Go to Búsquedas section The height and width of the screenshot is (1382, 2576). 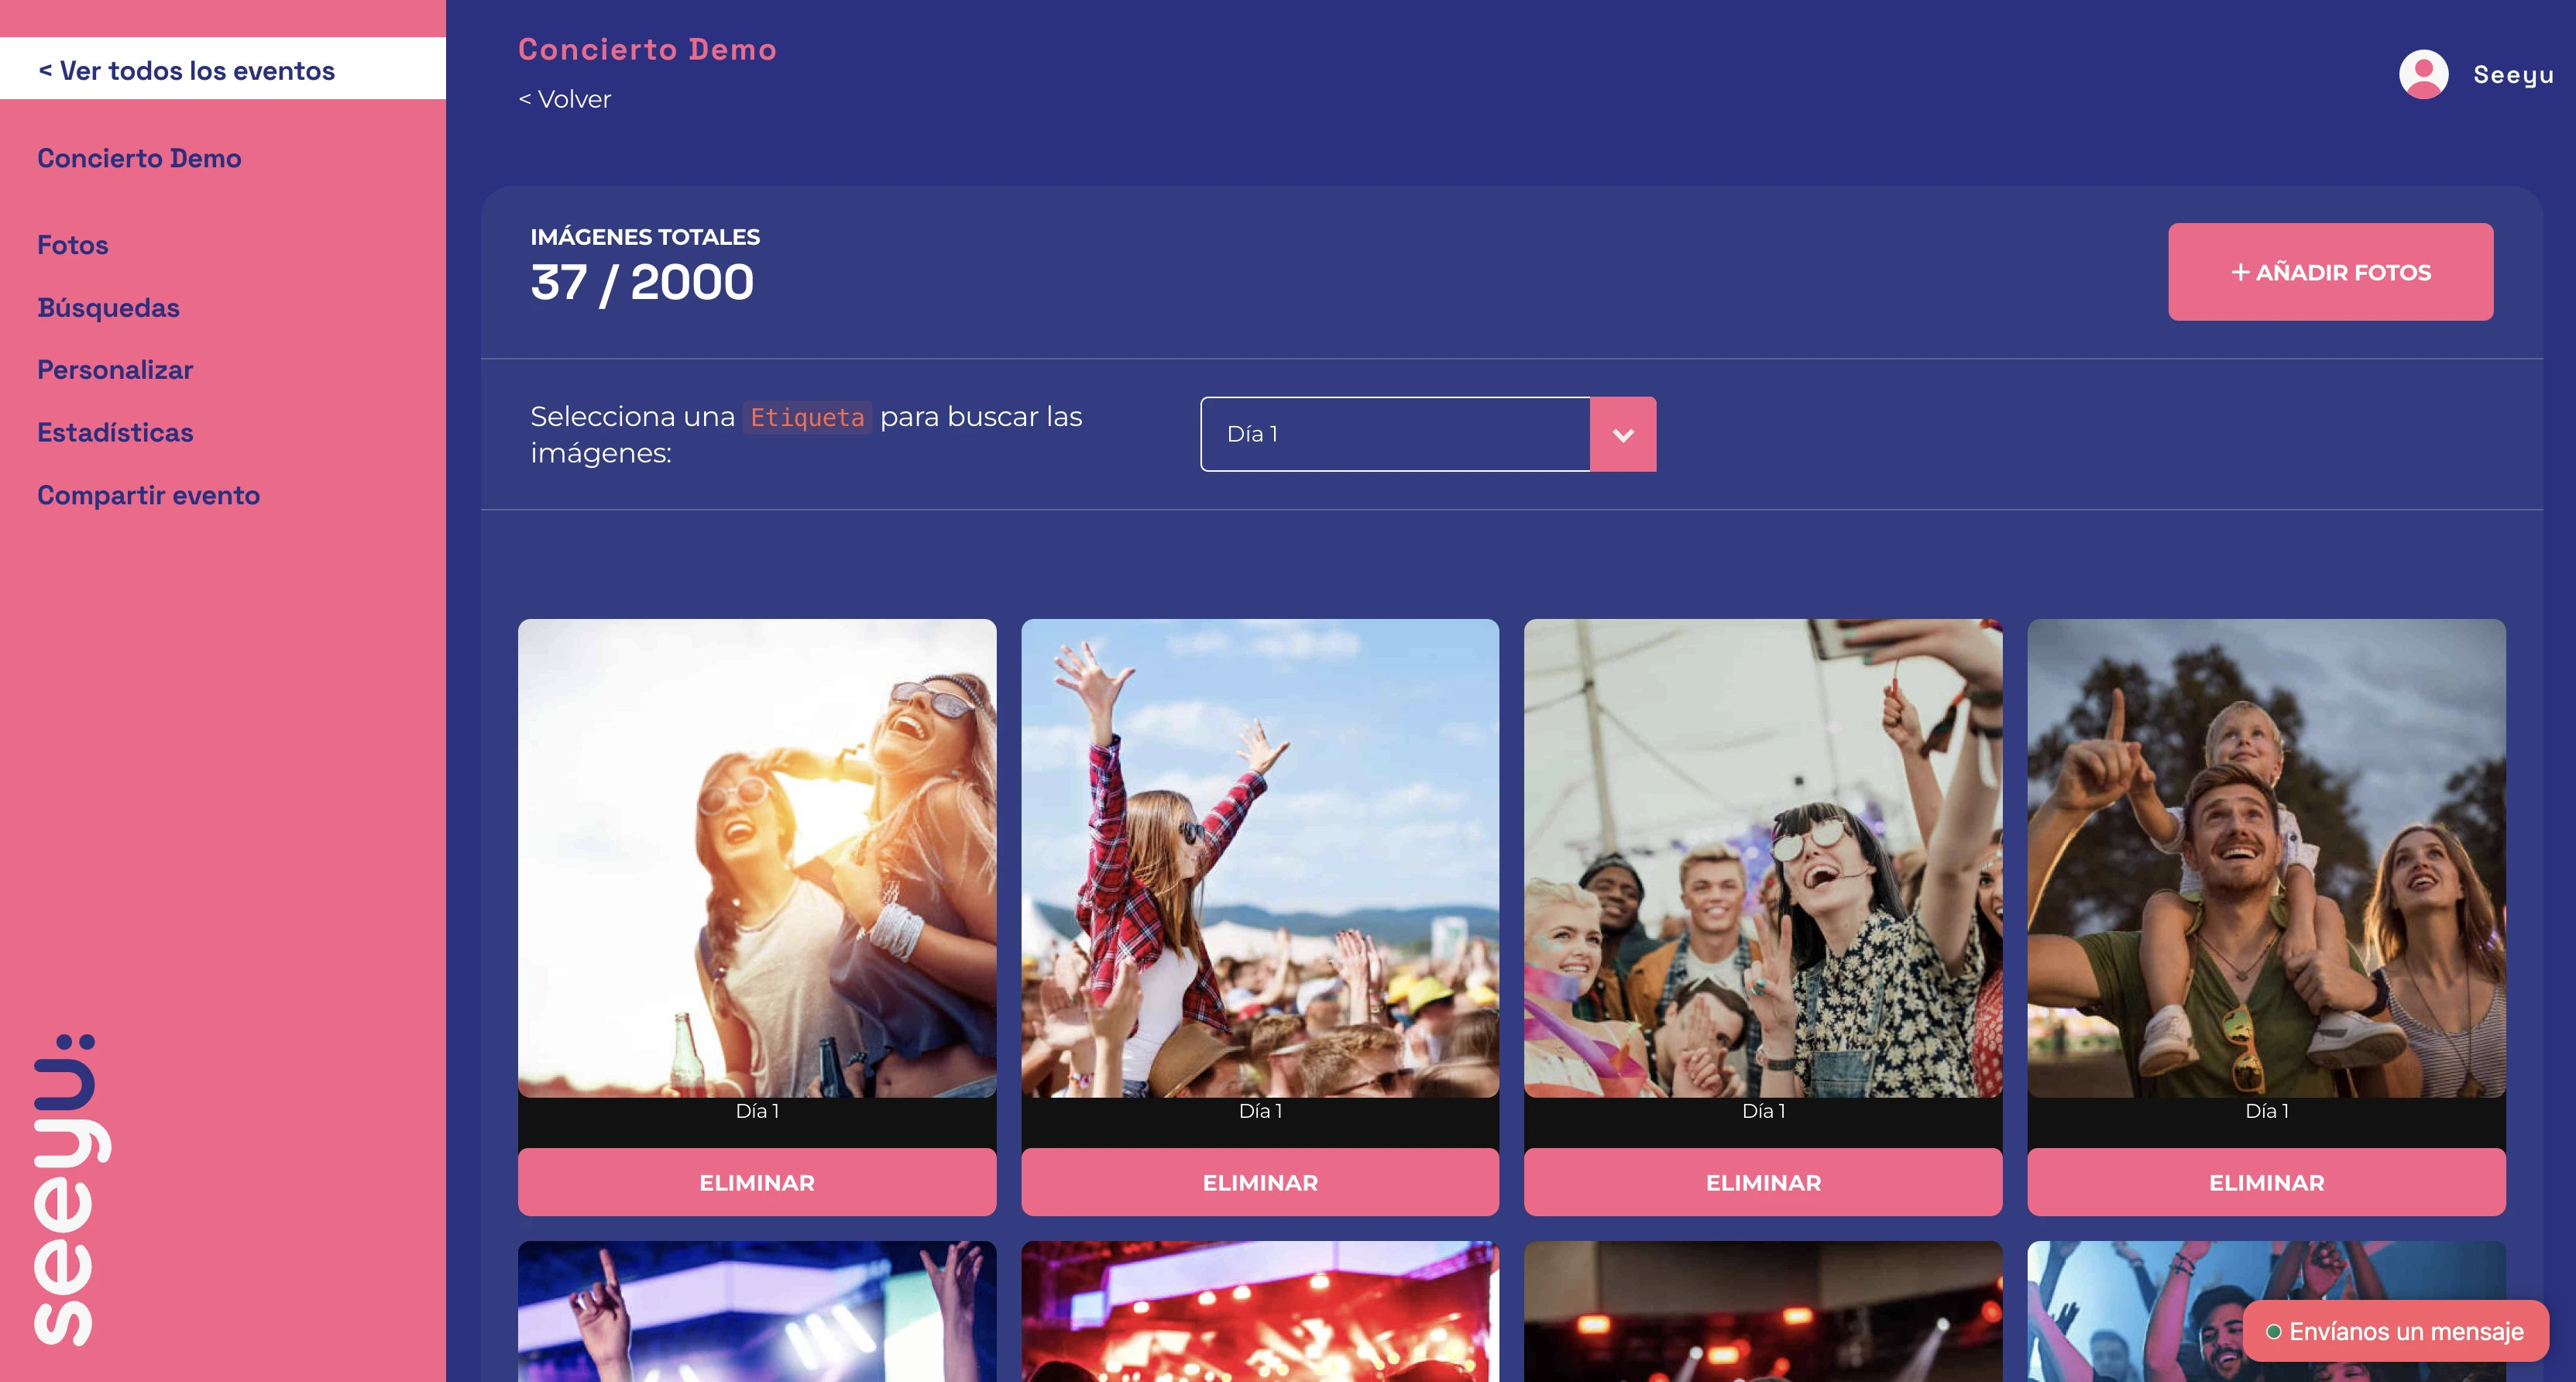[108, 308]
